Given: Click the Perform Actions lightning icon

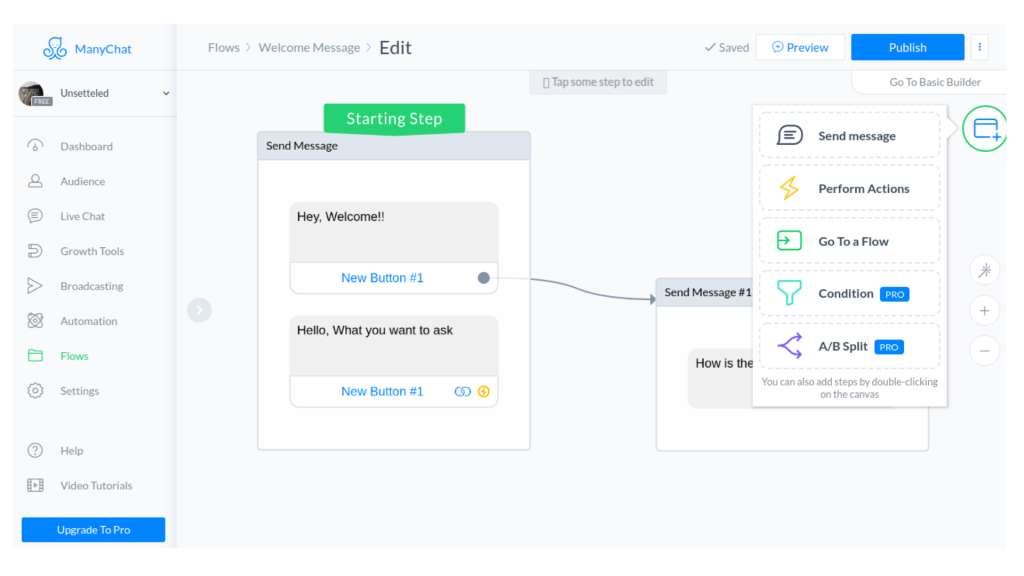Looking at the screenshot, I should tap(790, 188).
